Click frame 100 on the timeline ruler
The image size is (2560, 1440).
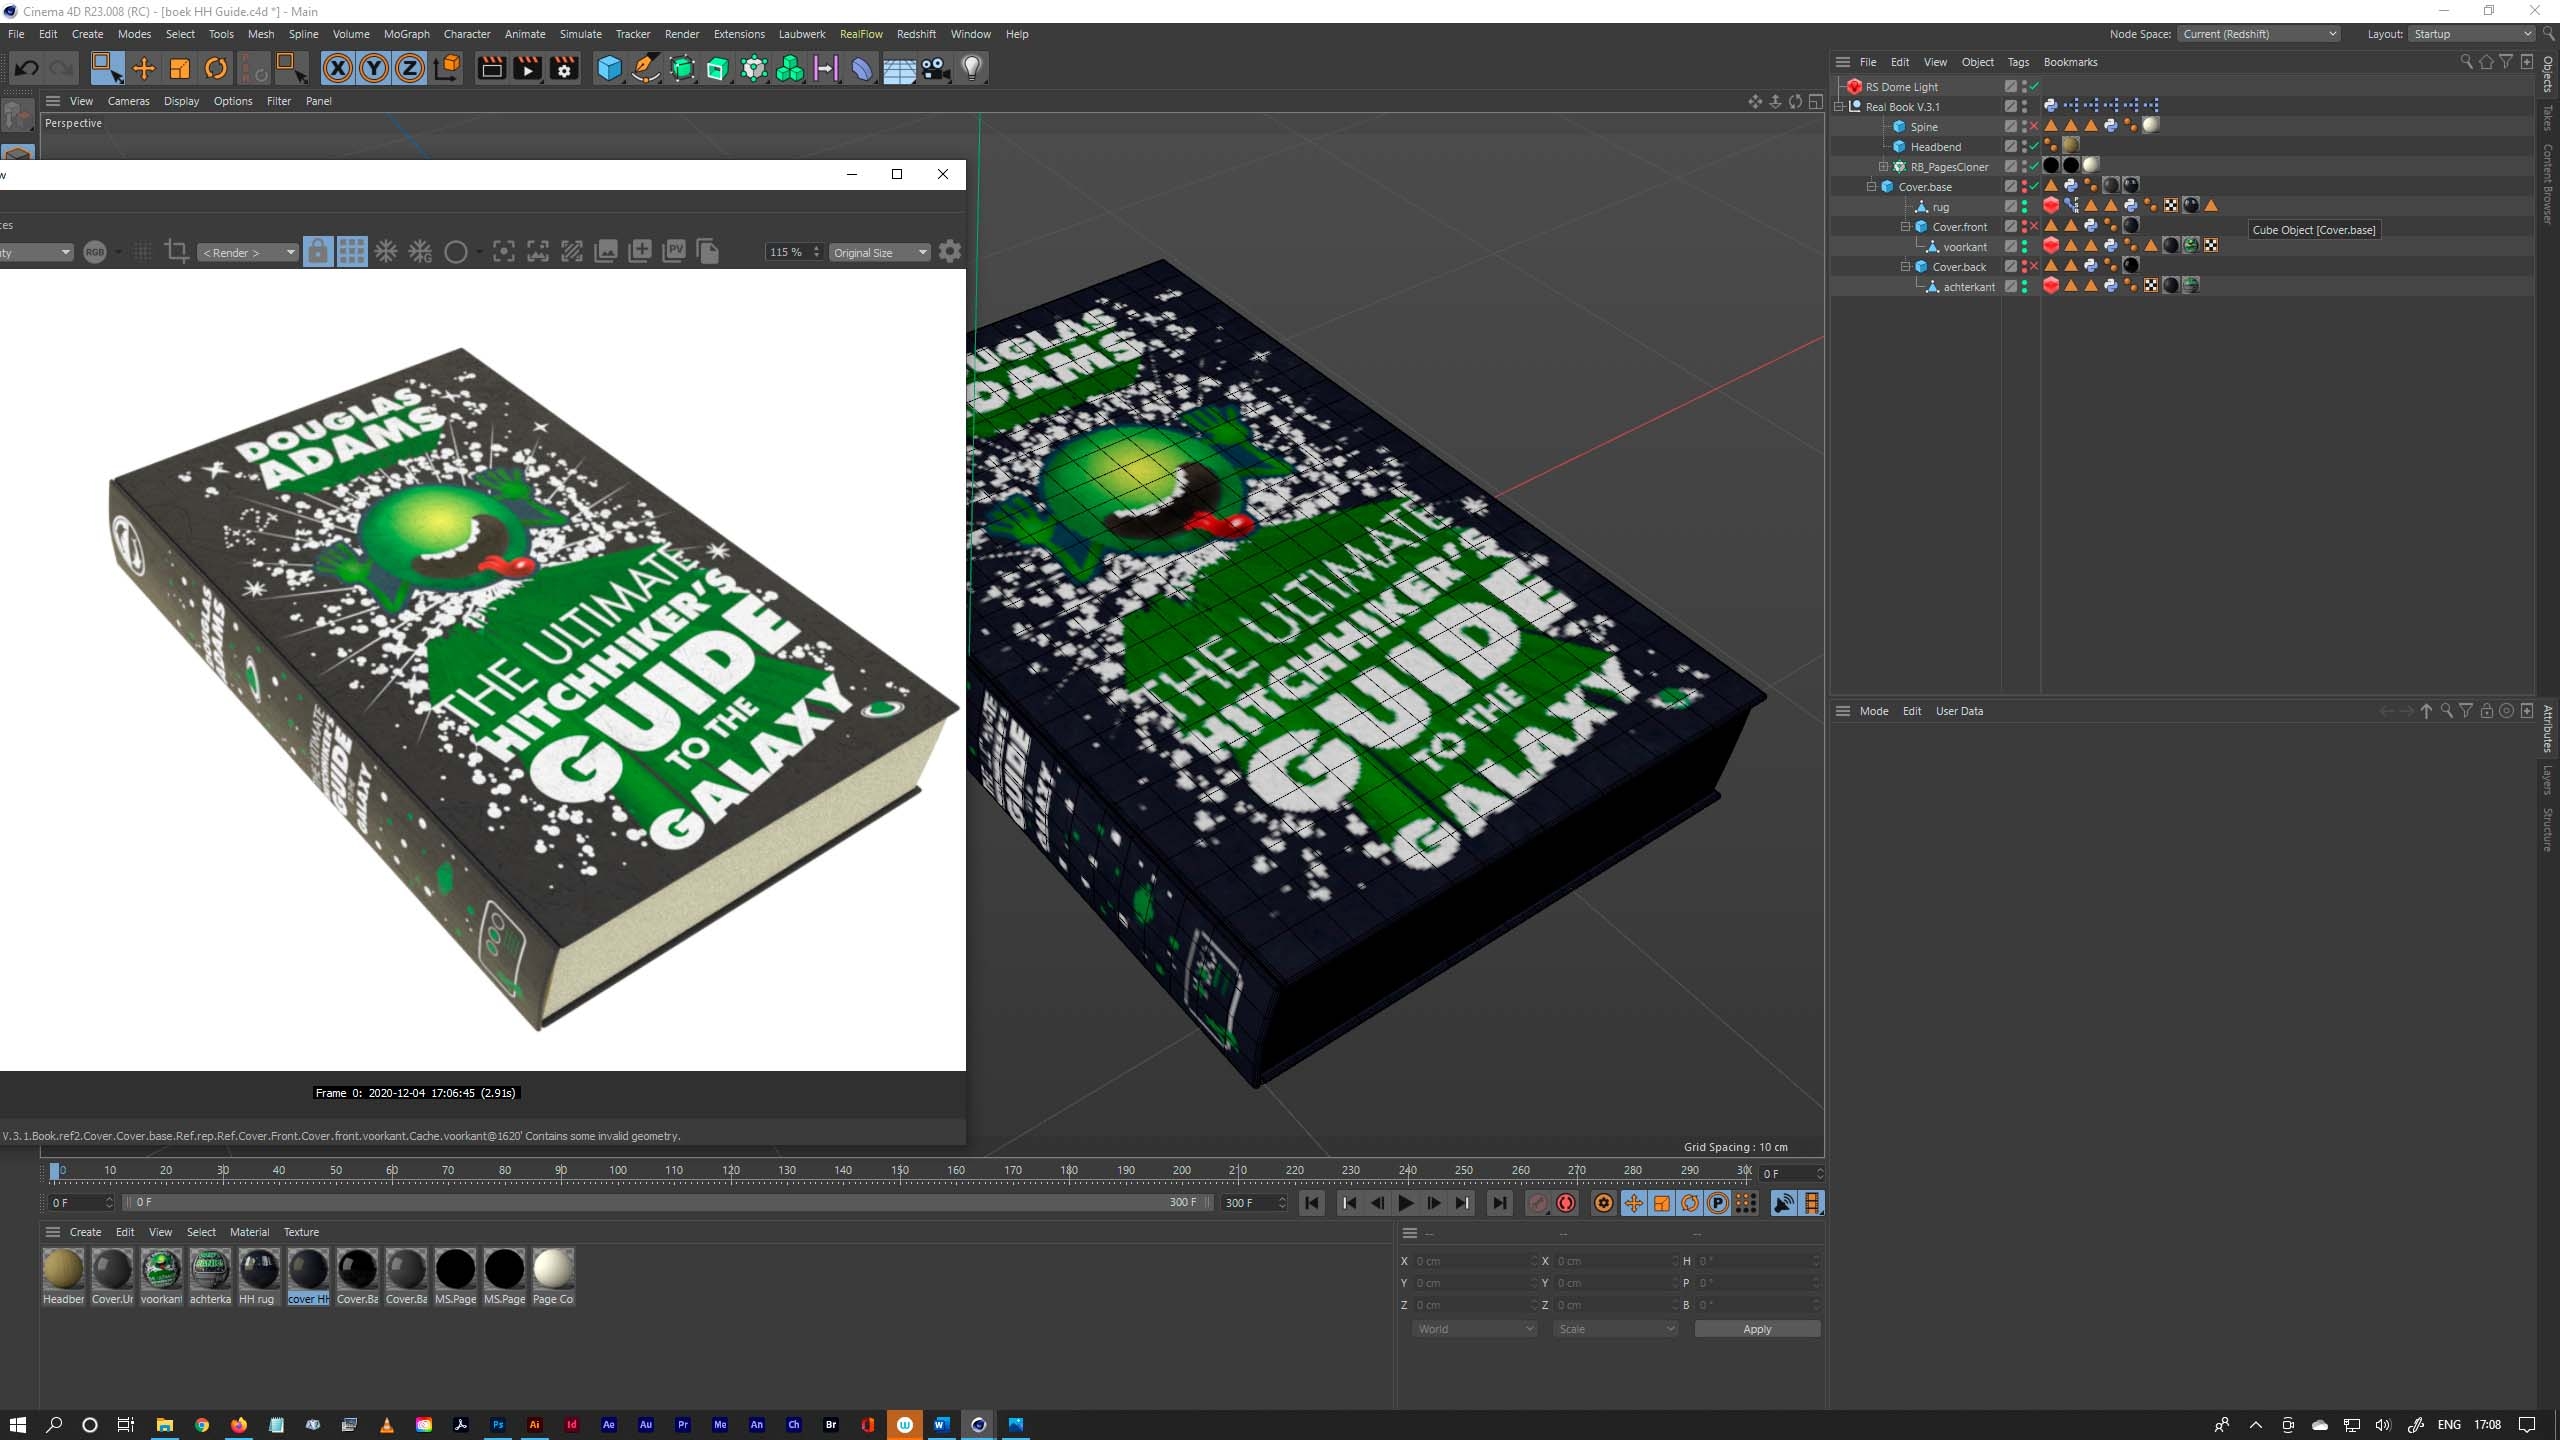(x=618, y=1171)
